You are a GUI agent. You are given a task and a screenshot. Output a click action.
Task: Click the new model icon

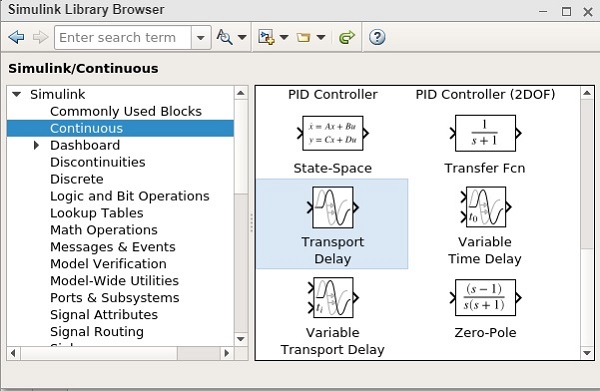pos(266,37)
